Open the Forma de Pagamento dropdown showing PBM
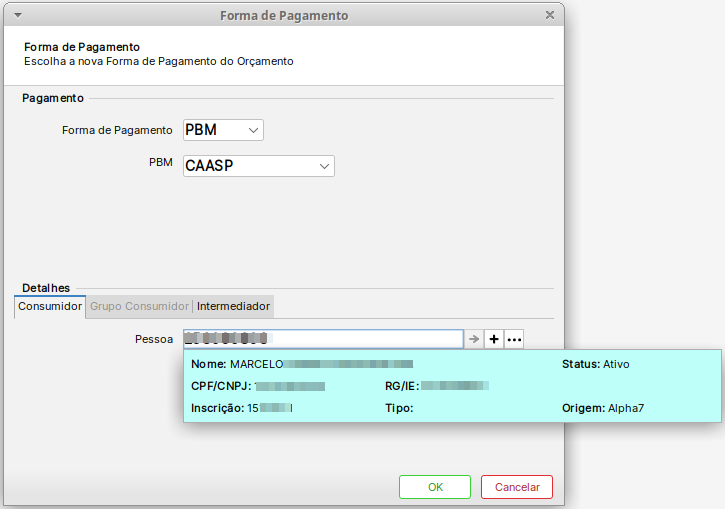The width and height of the screenshot is (725, 509). tap(223, 130)
